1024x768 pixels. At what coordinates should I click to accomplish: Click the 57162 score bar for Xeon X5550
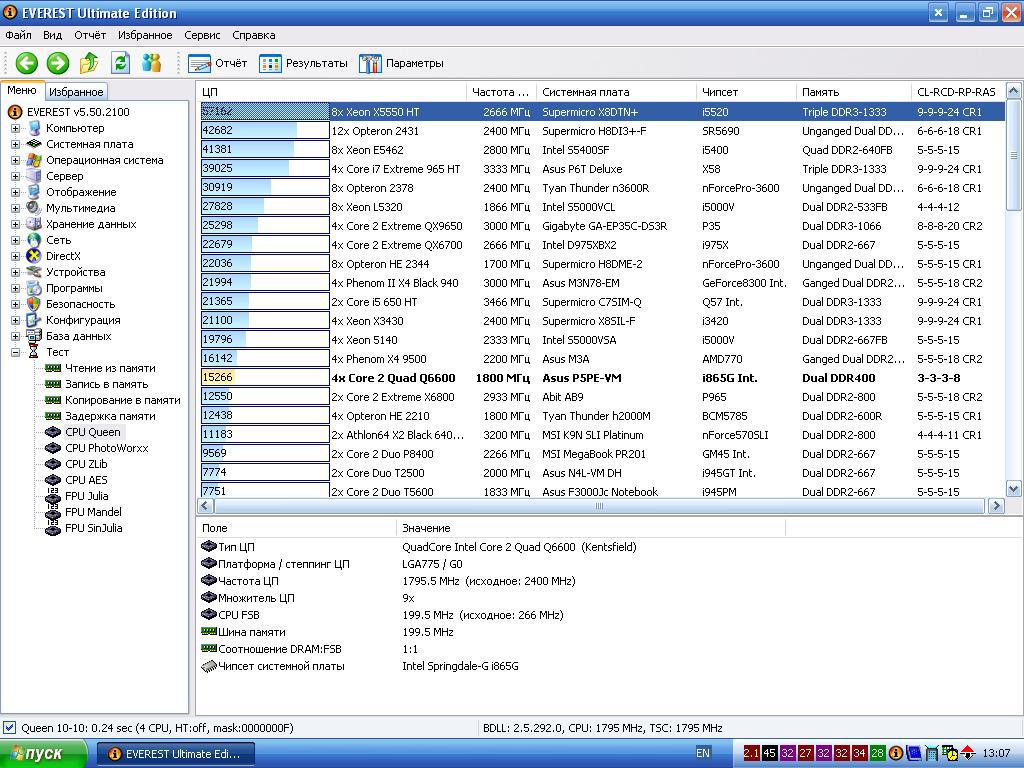[264, 112]
